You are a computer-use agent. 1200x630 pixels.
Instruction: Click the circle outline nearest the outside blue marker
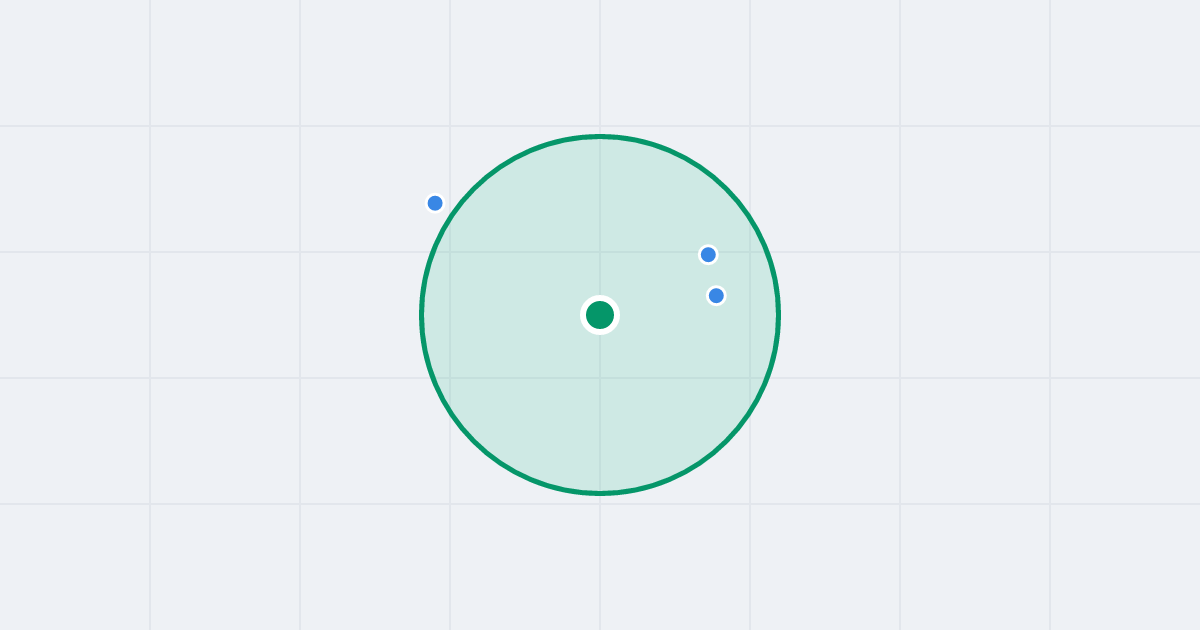pos(451,217)
